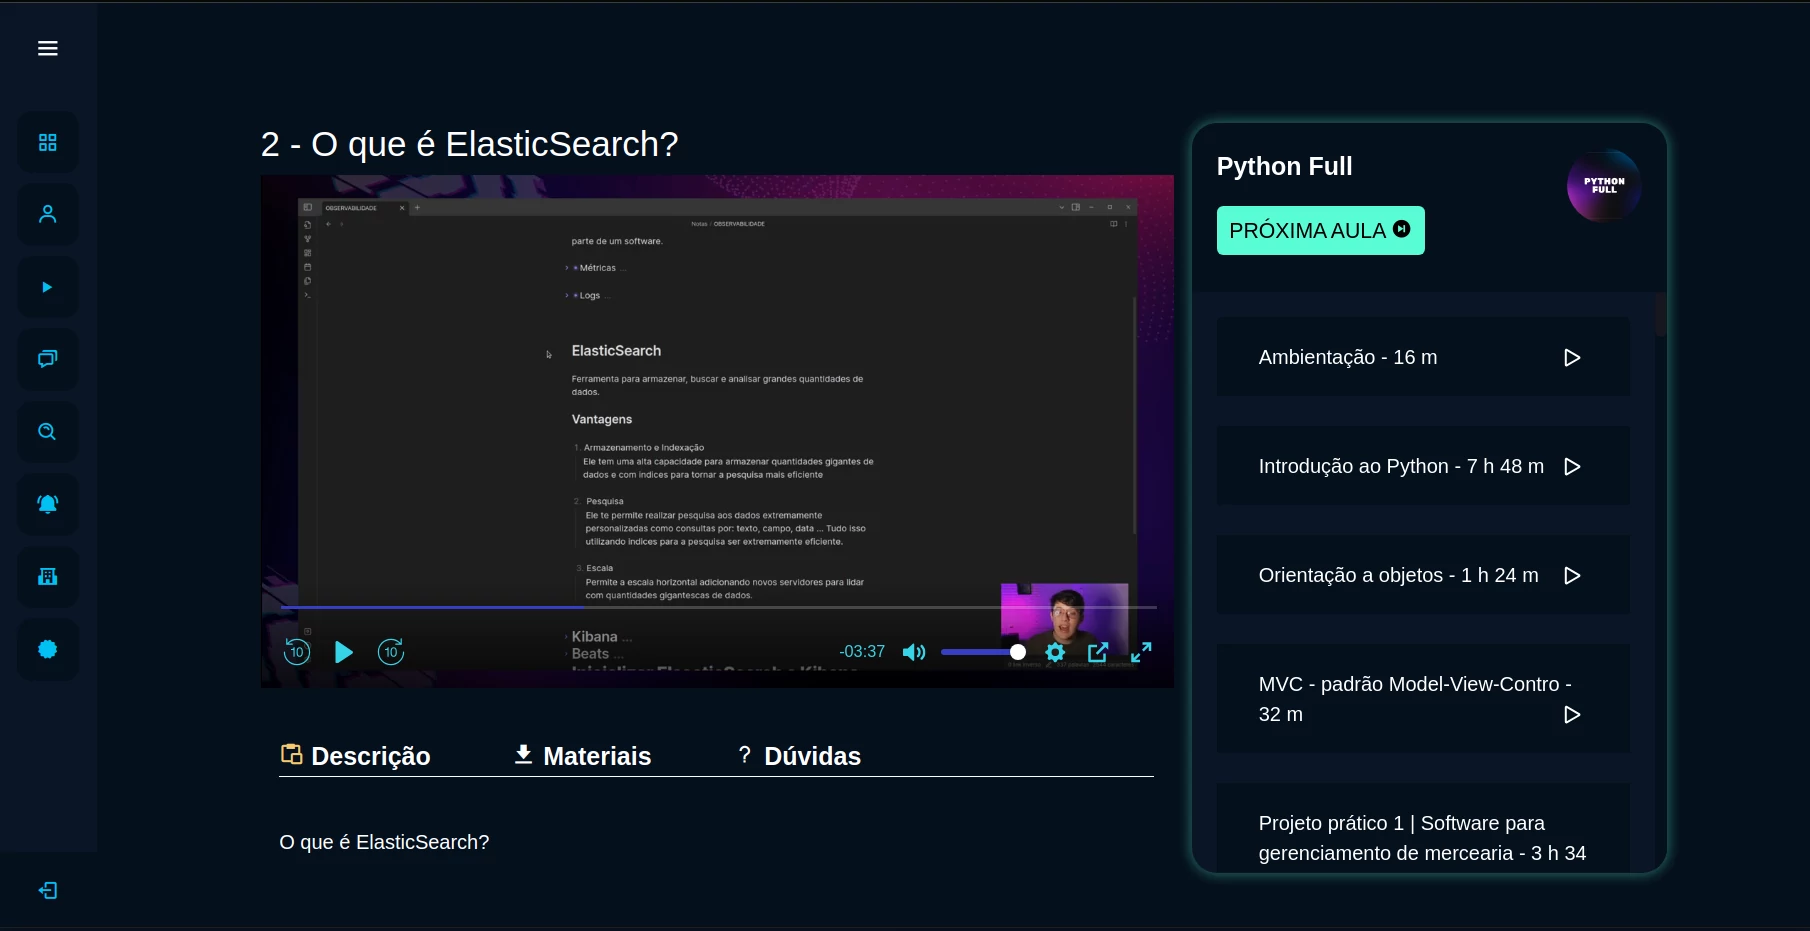
Task: Enable picture-in-picture mode on the player
Action: (x=1098, y=652)
